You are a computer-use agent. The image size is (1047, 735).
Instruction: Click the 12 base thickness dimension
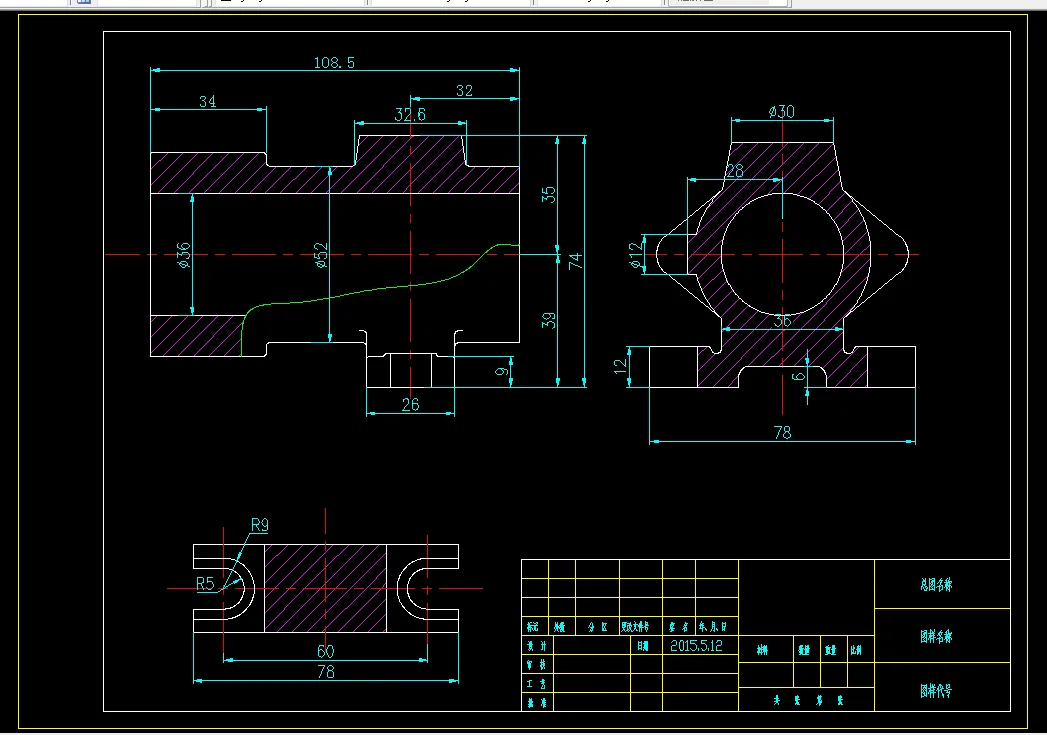click(620, 366)
